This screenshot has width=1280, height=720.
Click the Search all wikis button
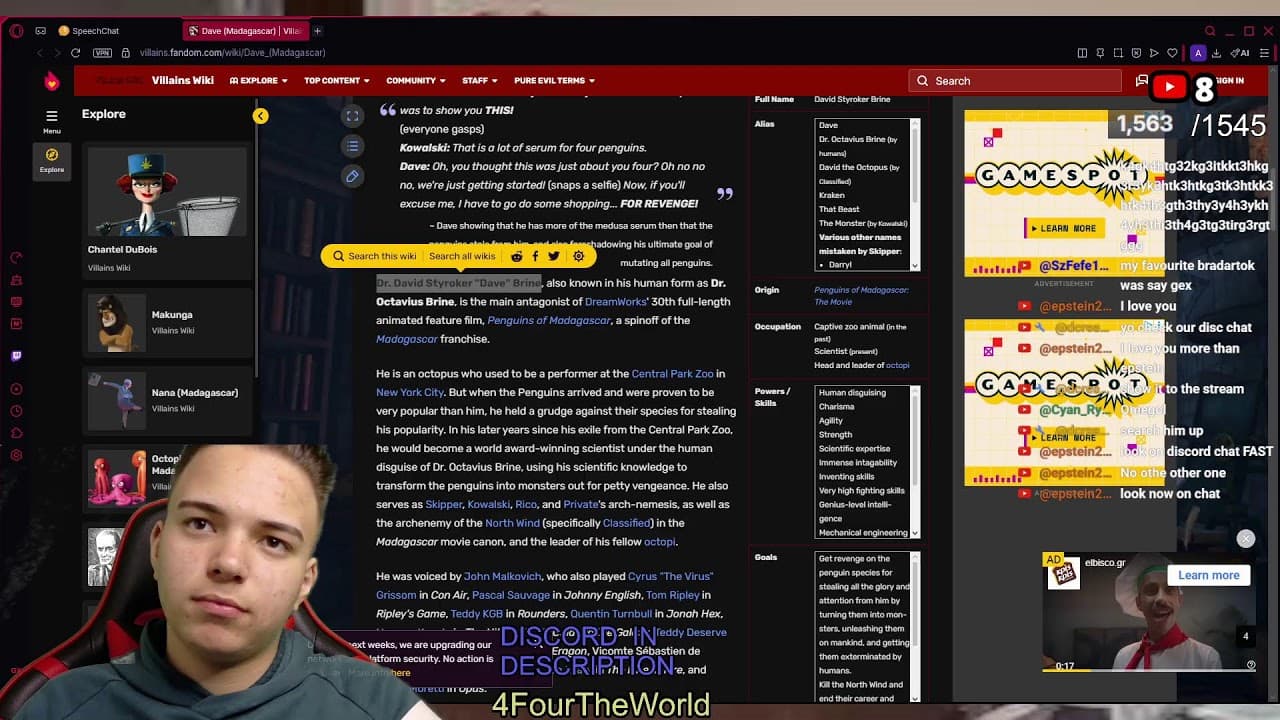point(462,256)
